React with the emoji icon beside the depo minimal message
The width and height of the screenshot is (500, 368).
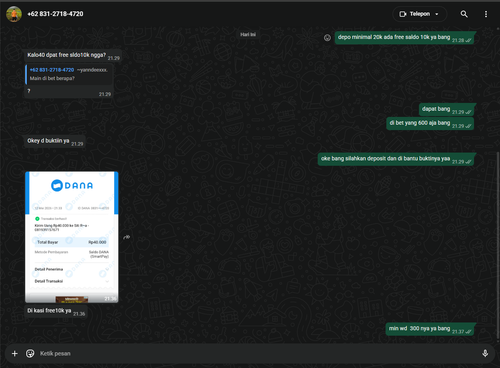click(327, 38)
